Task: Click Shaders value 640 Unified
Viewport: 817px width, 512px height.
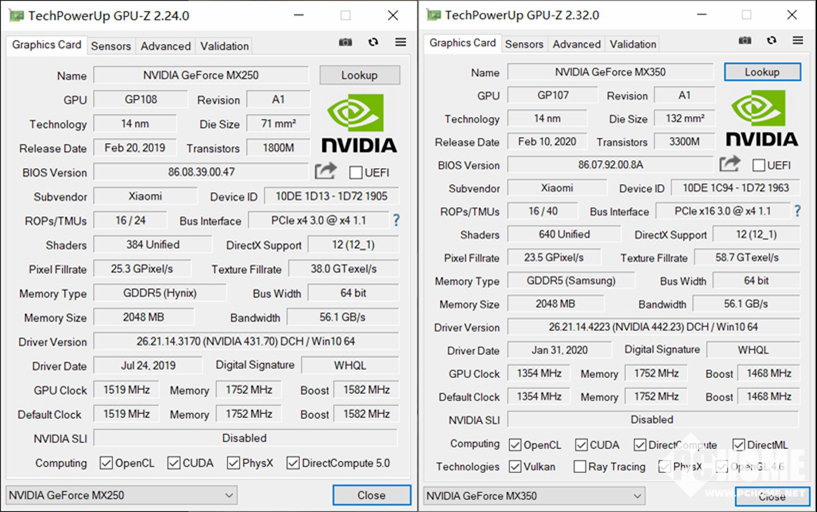Action: point(564,234)
